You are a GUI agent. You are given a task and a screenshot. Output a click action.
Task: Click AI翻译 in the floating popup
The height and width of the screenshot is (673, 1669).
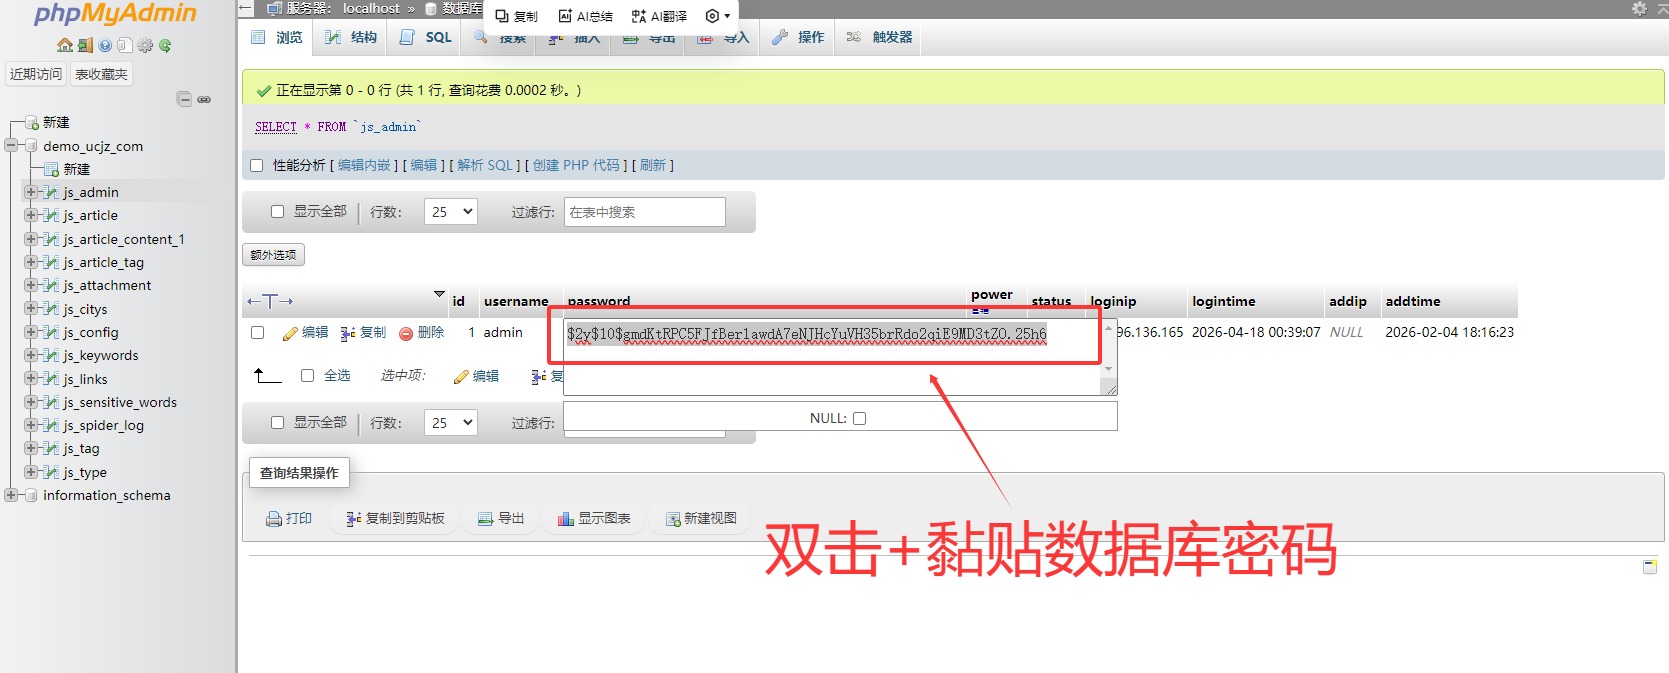point(659,16)
